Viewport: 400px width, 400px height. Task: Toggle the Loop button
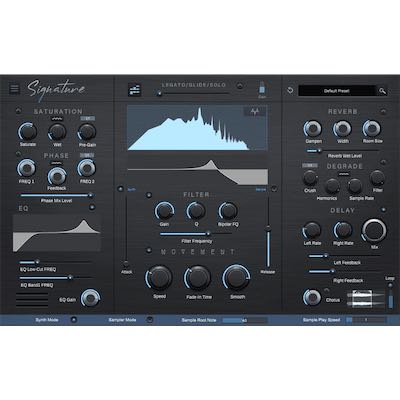[390, 285]
